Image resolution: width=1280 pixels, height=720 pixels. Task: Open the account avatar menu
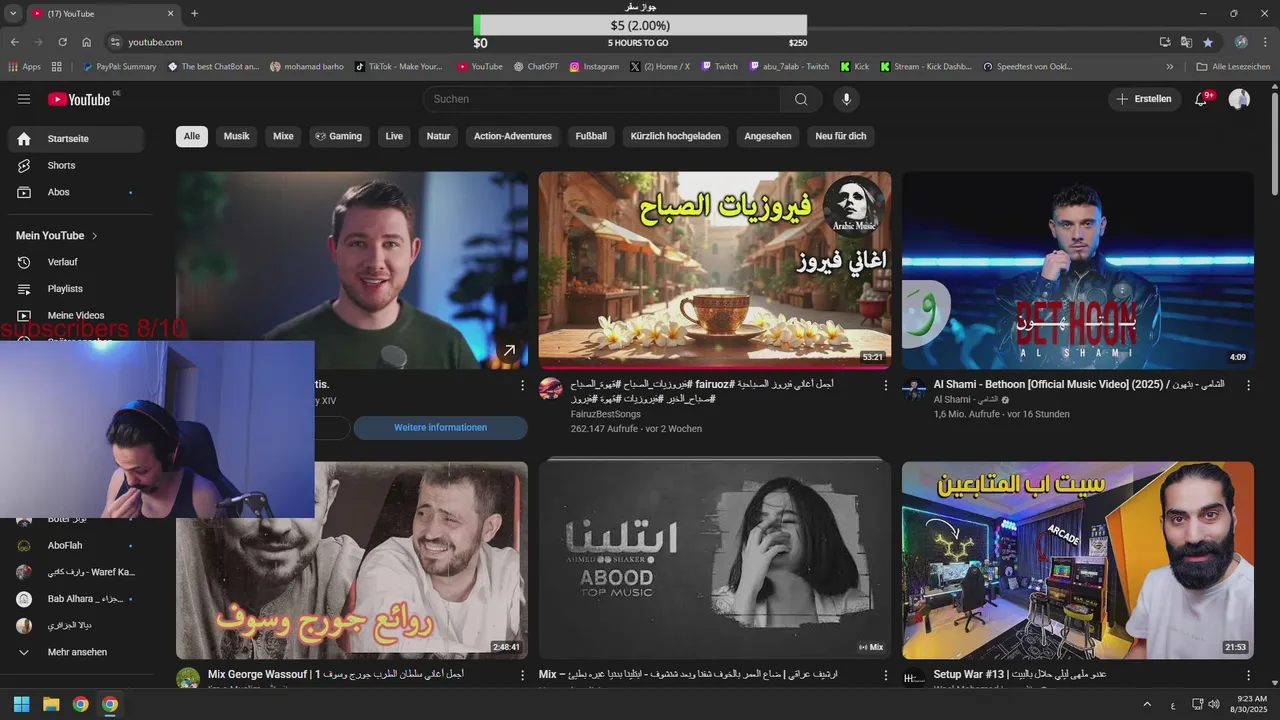pyautogui.click(x=1239, y=99)
